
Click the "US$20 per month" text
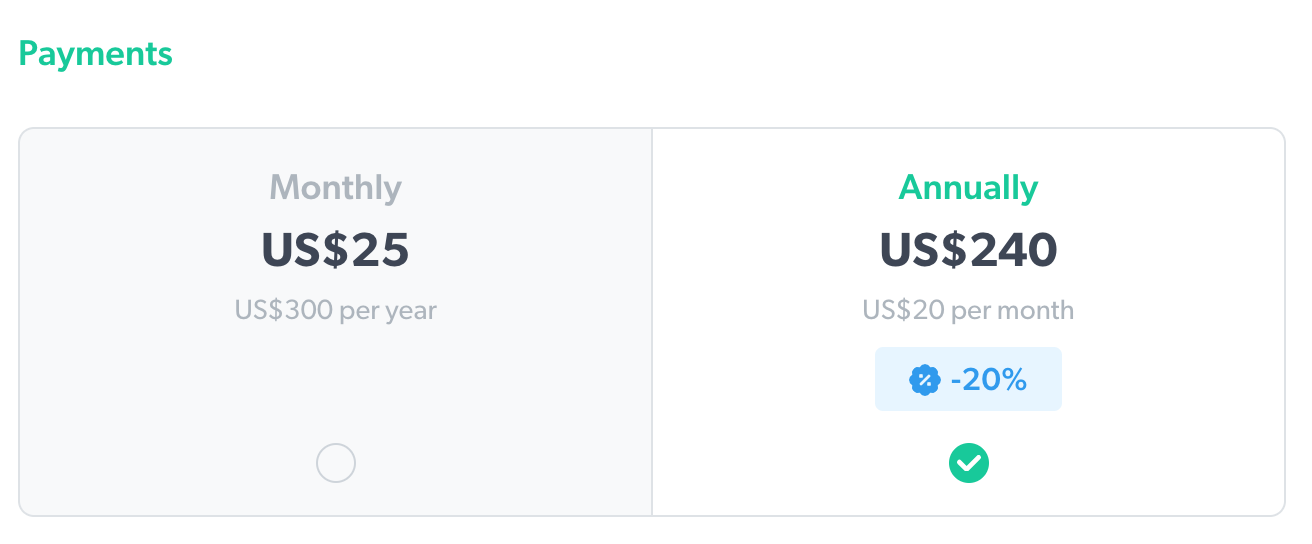[x=968, y=310]
